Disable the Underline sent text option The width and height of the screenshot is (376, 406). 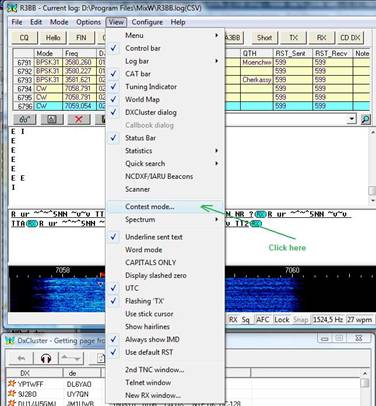(154, 237)
